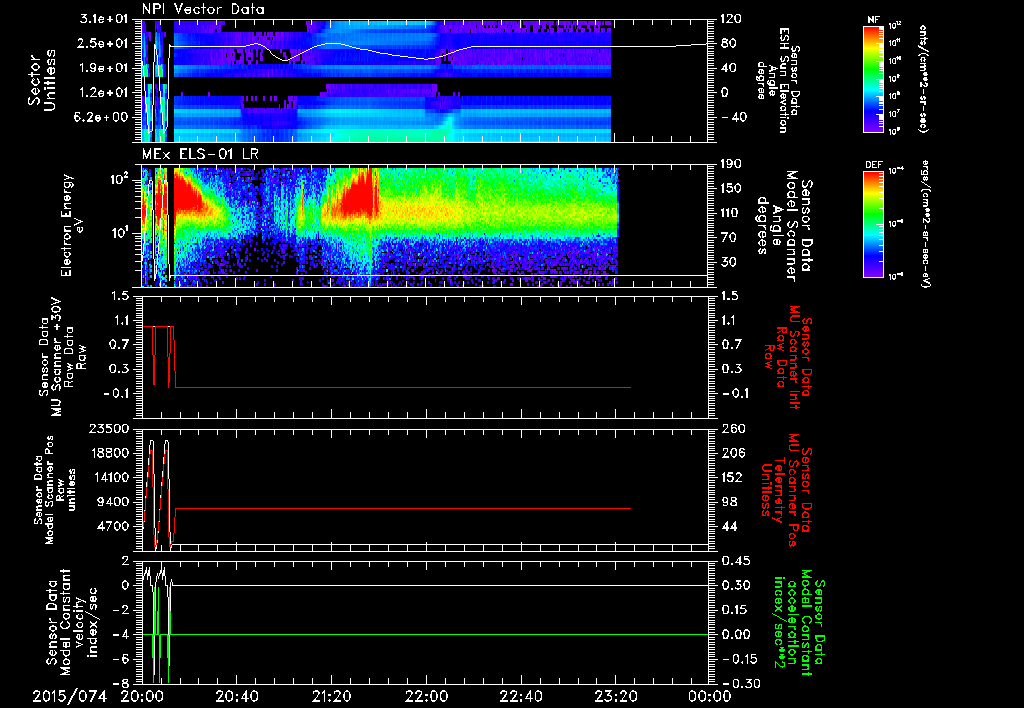Click the ELS electron energy spectrogram
This screenshot has width=1024, height=708.
(x=424, y=226)
